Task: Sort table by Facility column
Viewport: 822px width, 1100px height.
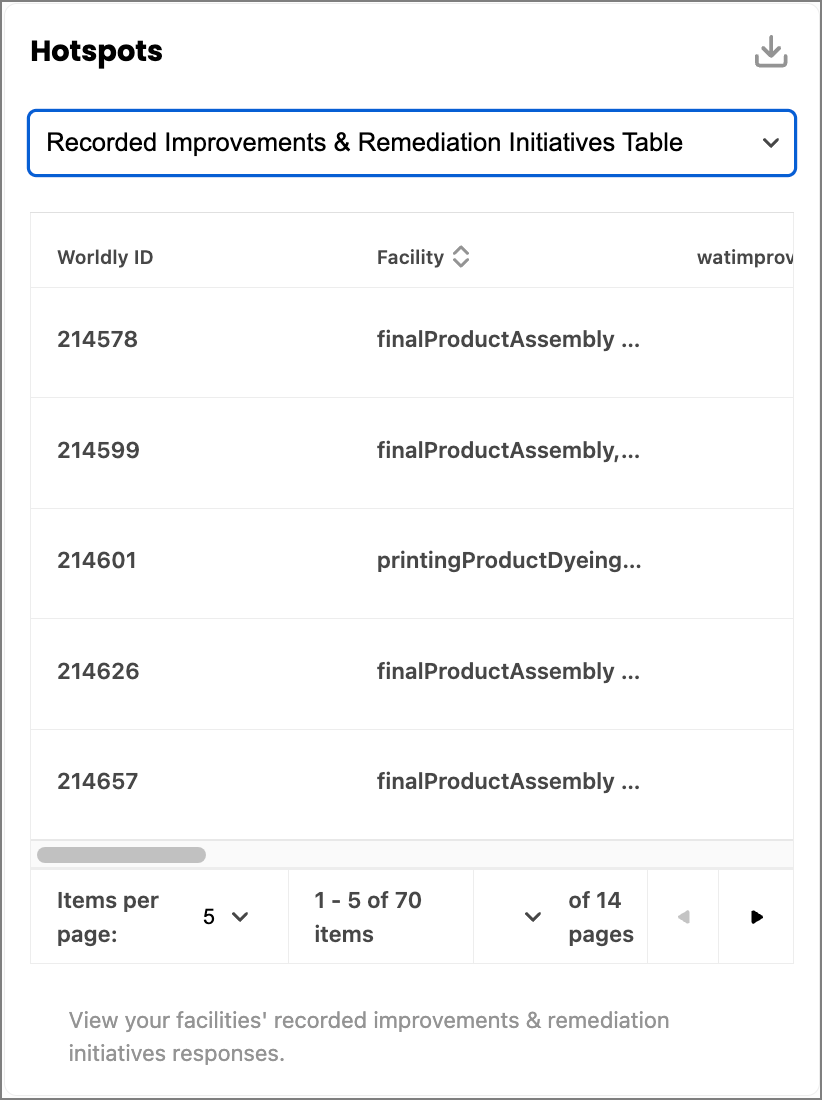Action: pos(460,257)
